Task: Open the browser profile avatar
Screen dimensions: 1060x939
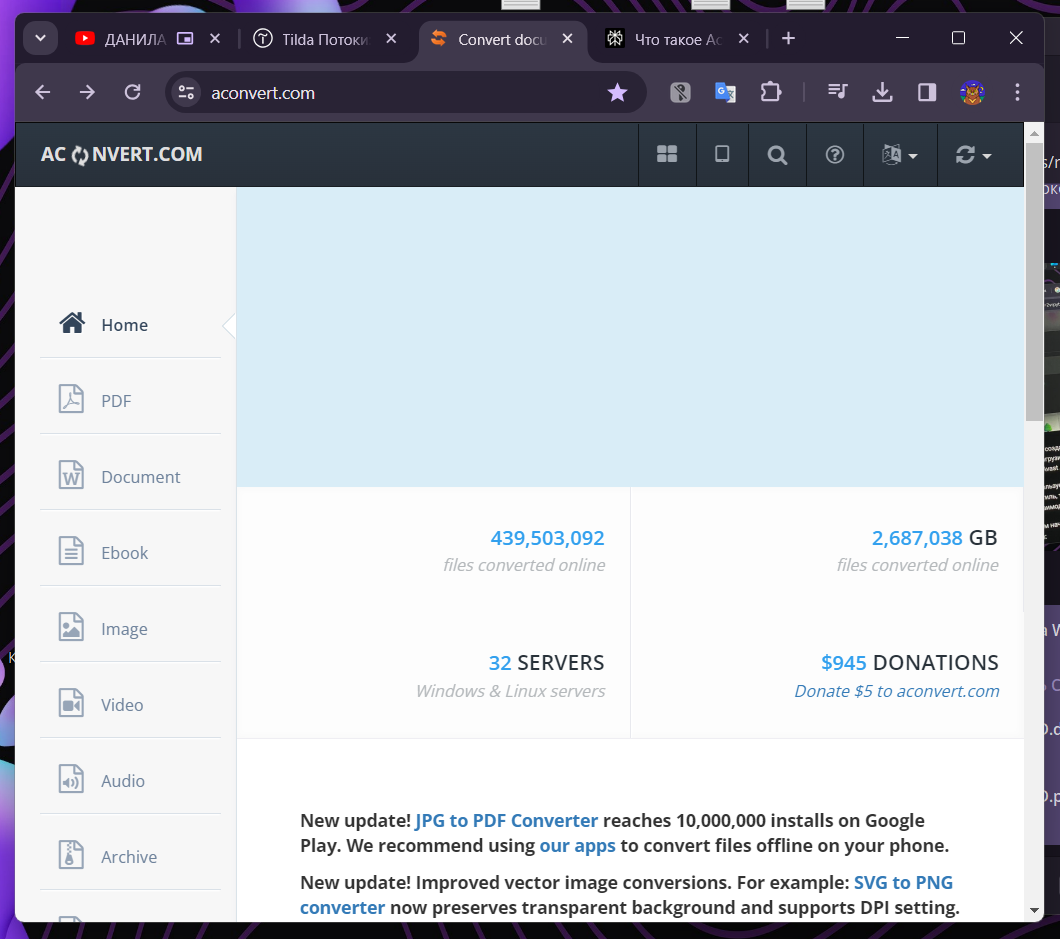Action: (x=972, y=93)
